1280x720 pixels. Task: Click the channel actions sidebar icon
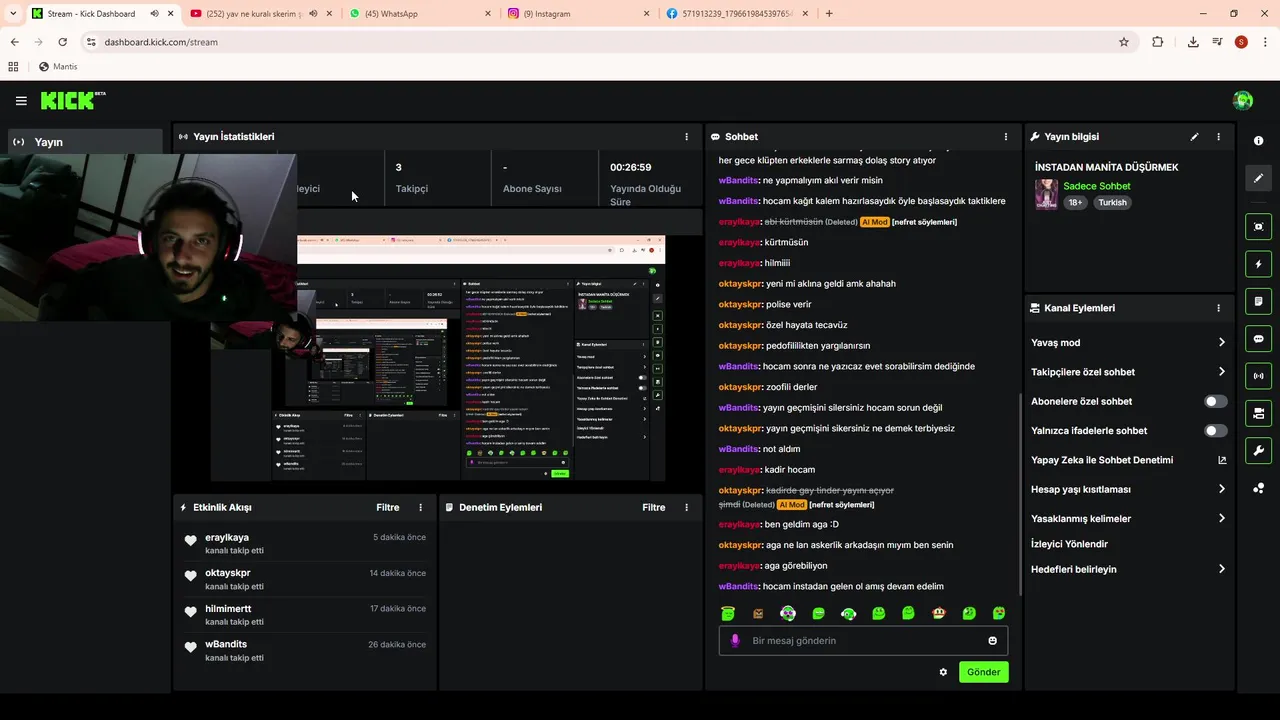[1258, 413]
